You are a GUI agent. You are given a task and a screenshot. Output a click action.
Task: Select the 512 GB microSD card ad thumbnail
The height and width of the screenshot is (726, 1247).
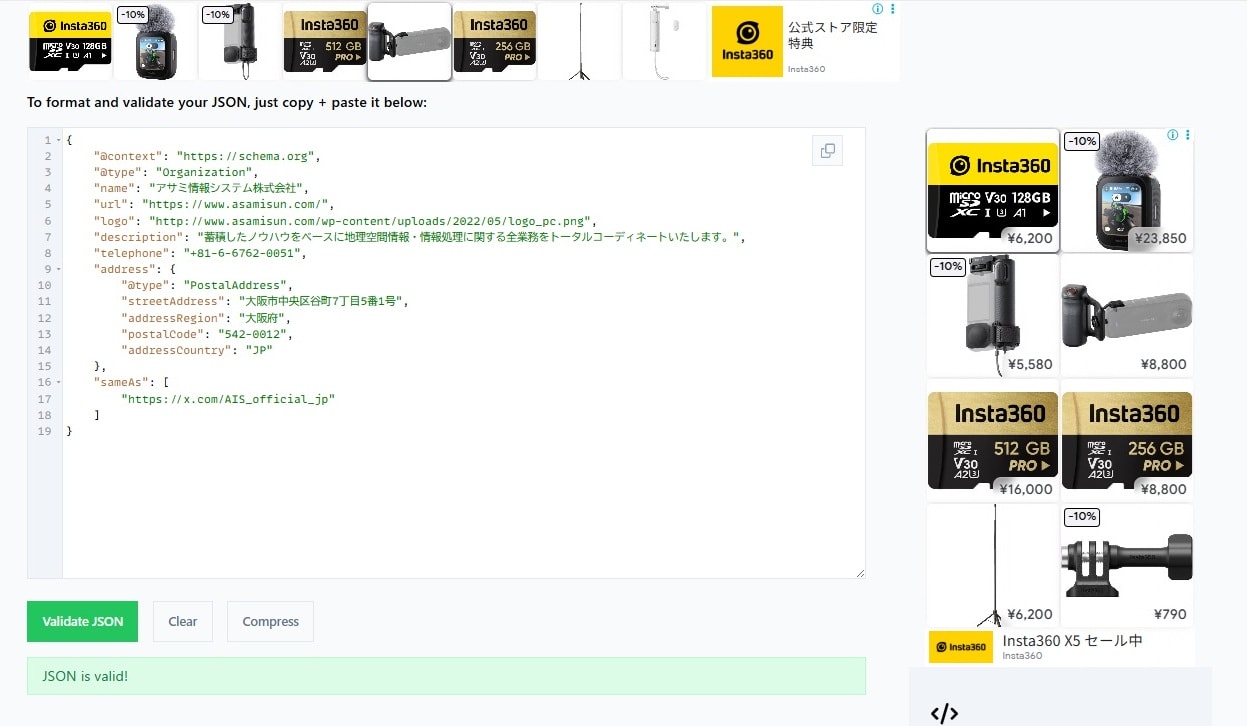point(324,42)
